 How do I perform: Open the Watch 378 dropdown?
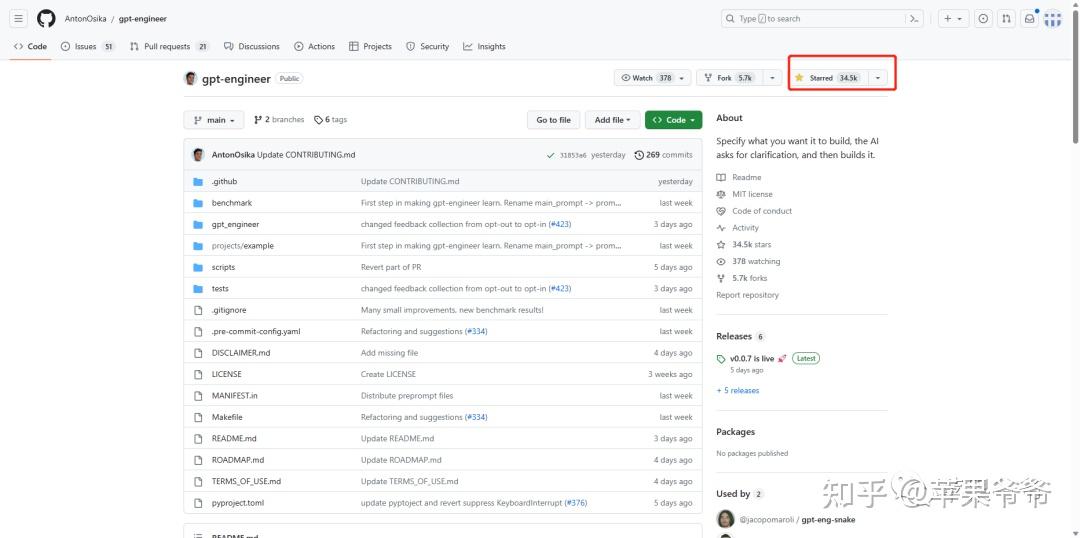652,78
